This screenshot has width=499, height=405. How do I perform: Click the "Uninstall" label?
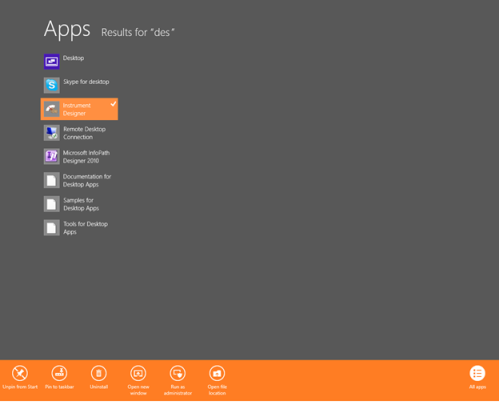coord(99,387)
